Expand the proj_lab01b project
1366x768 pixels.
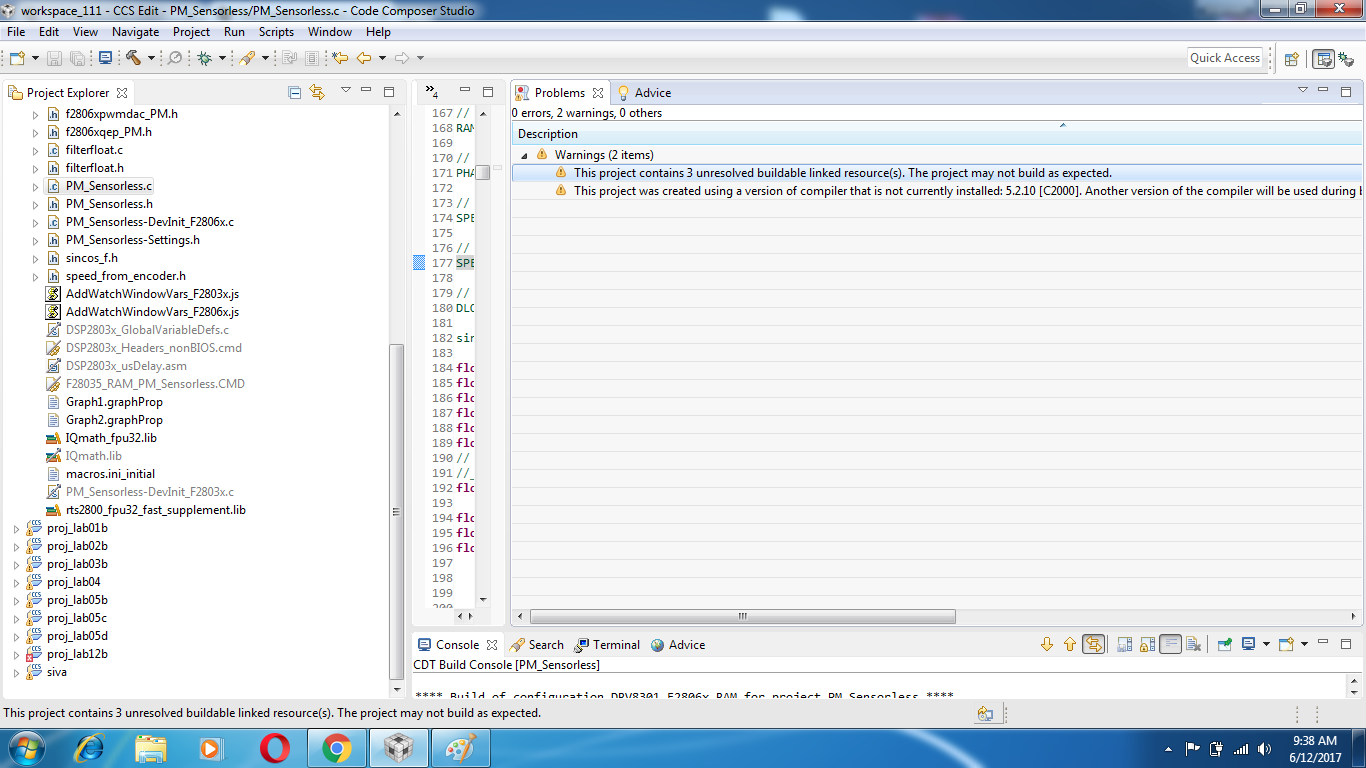(x=16, y=529)
